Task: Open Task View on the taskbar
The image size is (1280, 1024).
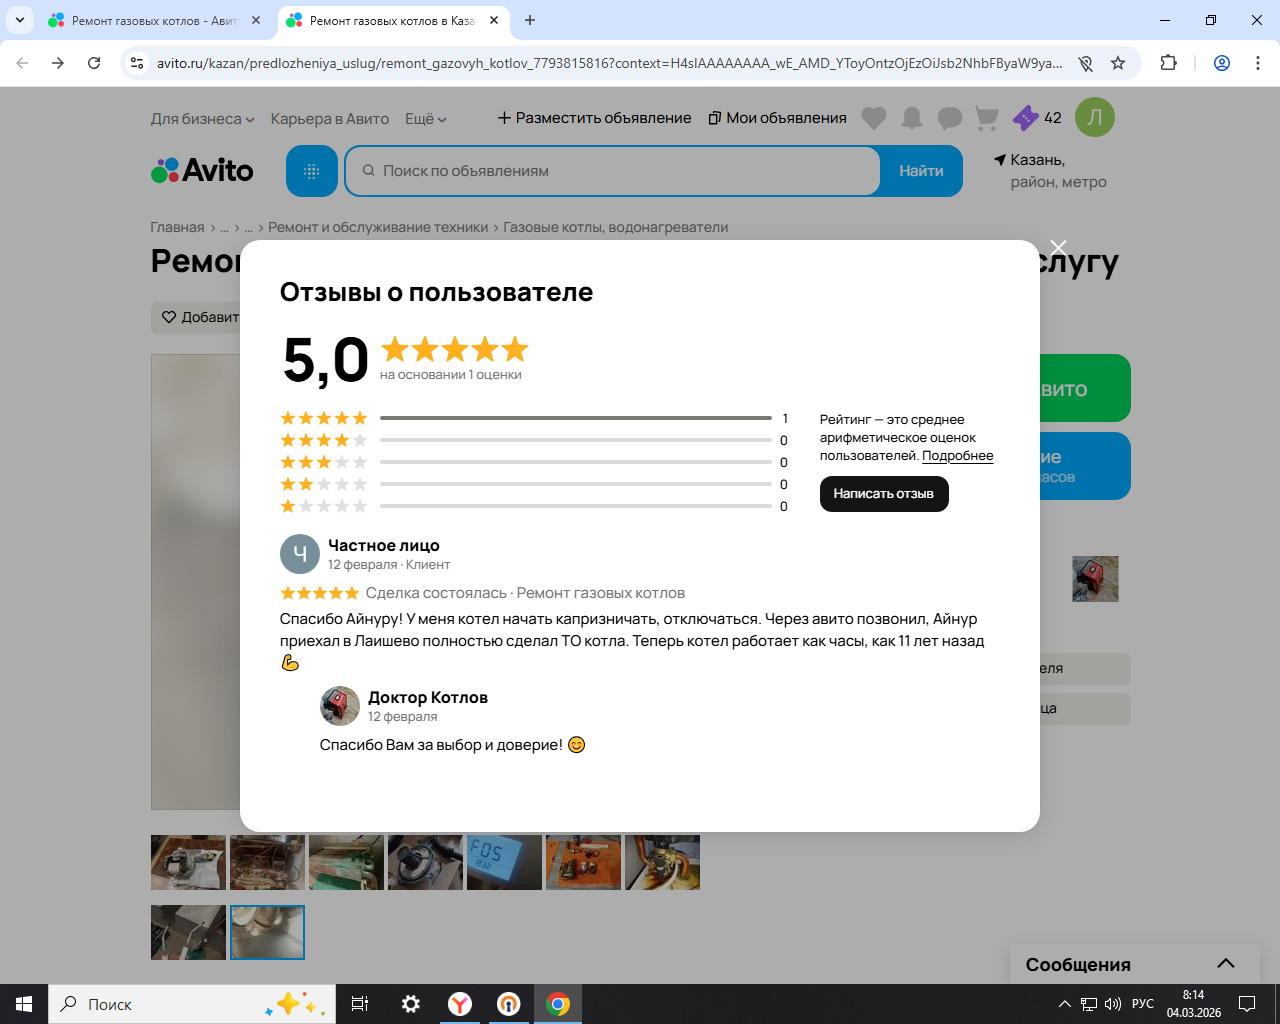Action: tap(360, 1004)
